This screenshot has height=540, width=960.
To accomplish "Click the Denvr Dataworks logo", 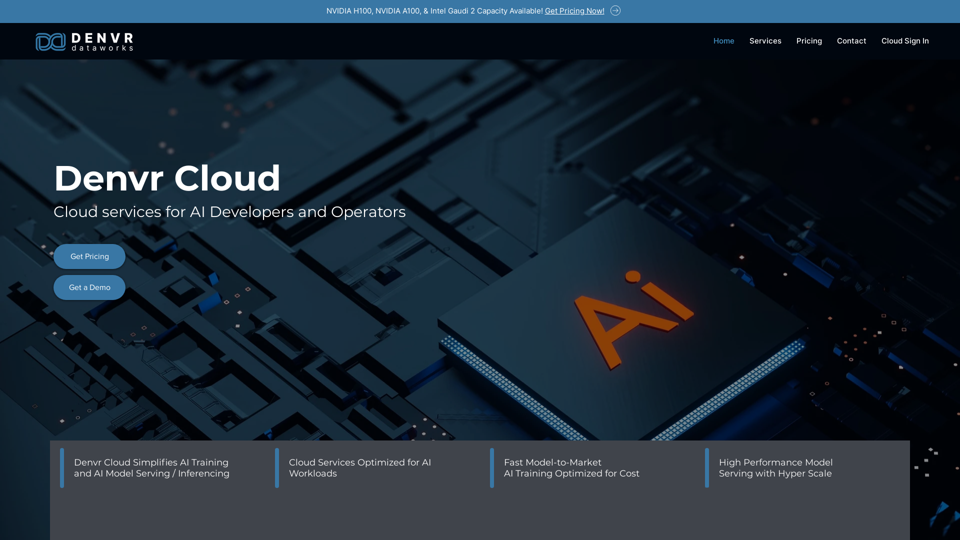I will tap(84, 42).
